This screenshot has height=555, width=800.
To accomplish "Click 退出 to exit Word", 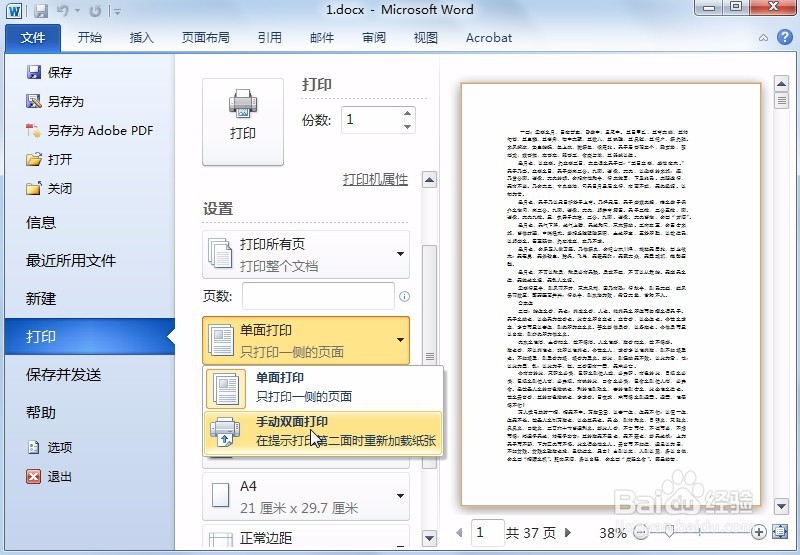I will [49, 476].
